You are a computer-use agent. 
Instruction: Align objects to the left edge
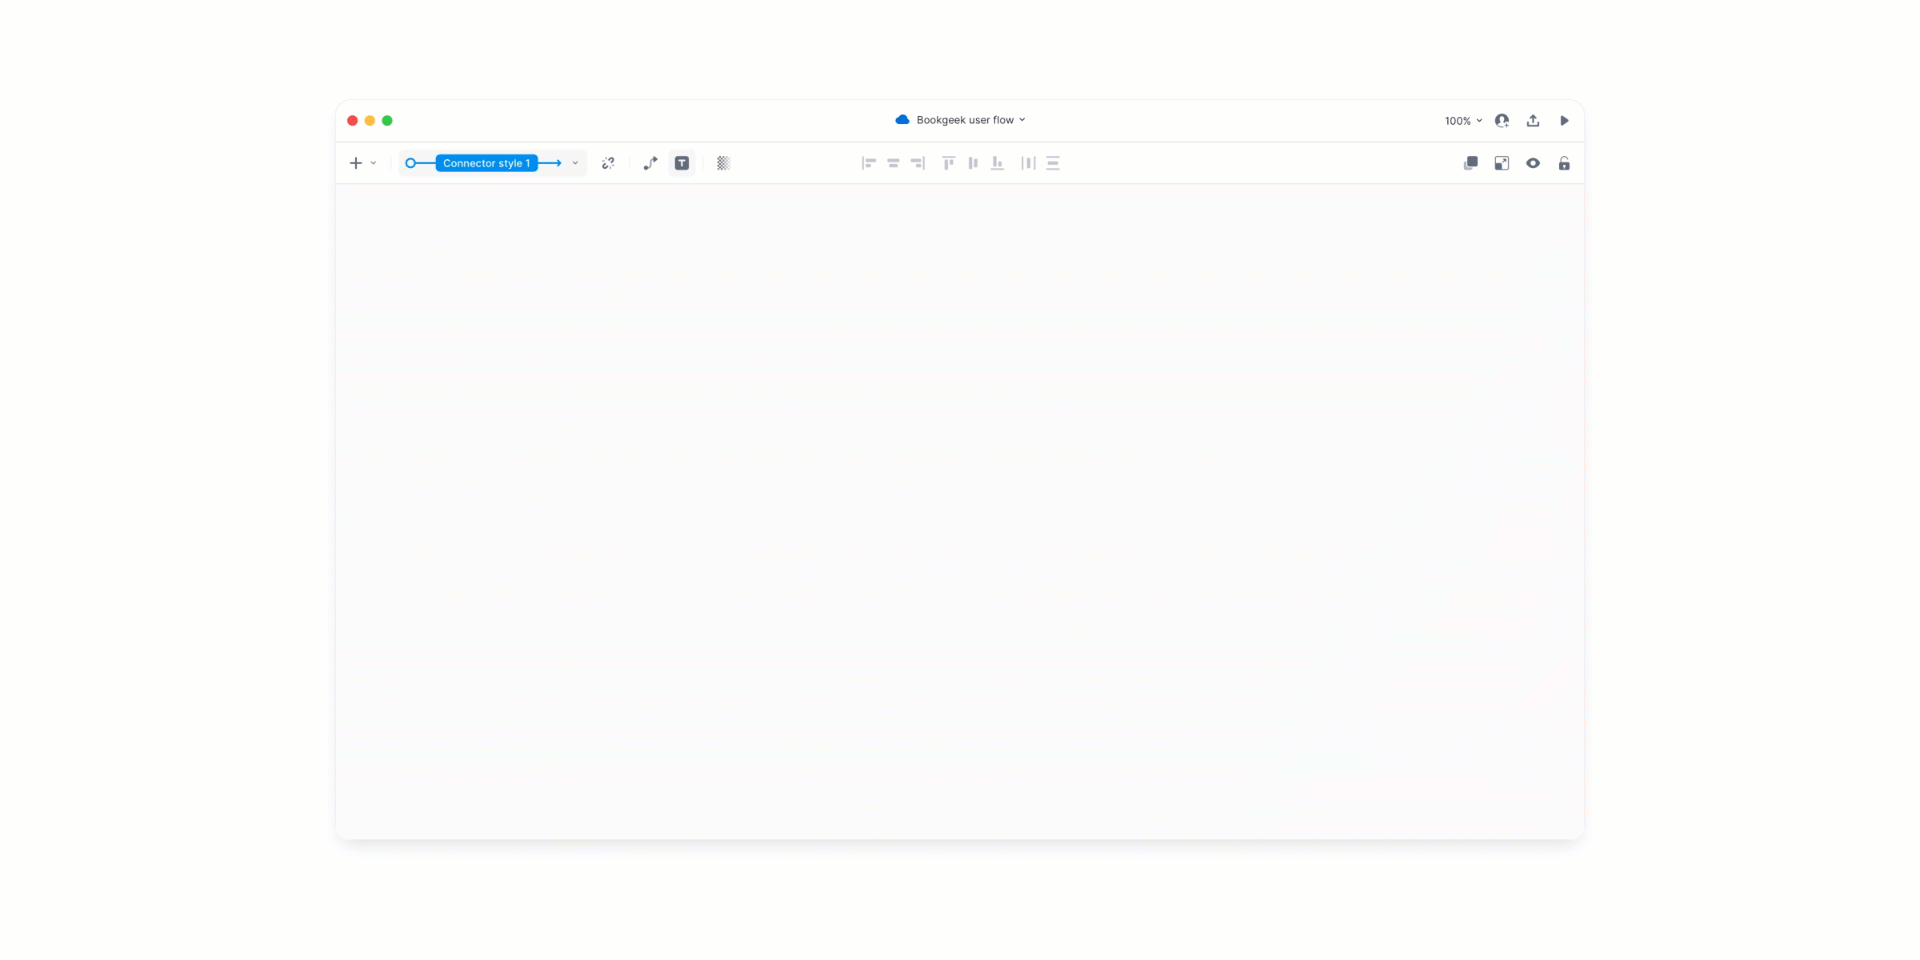(869, 163)
